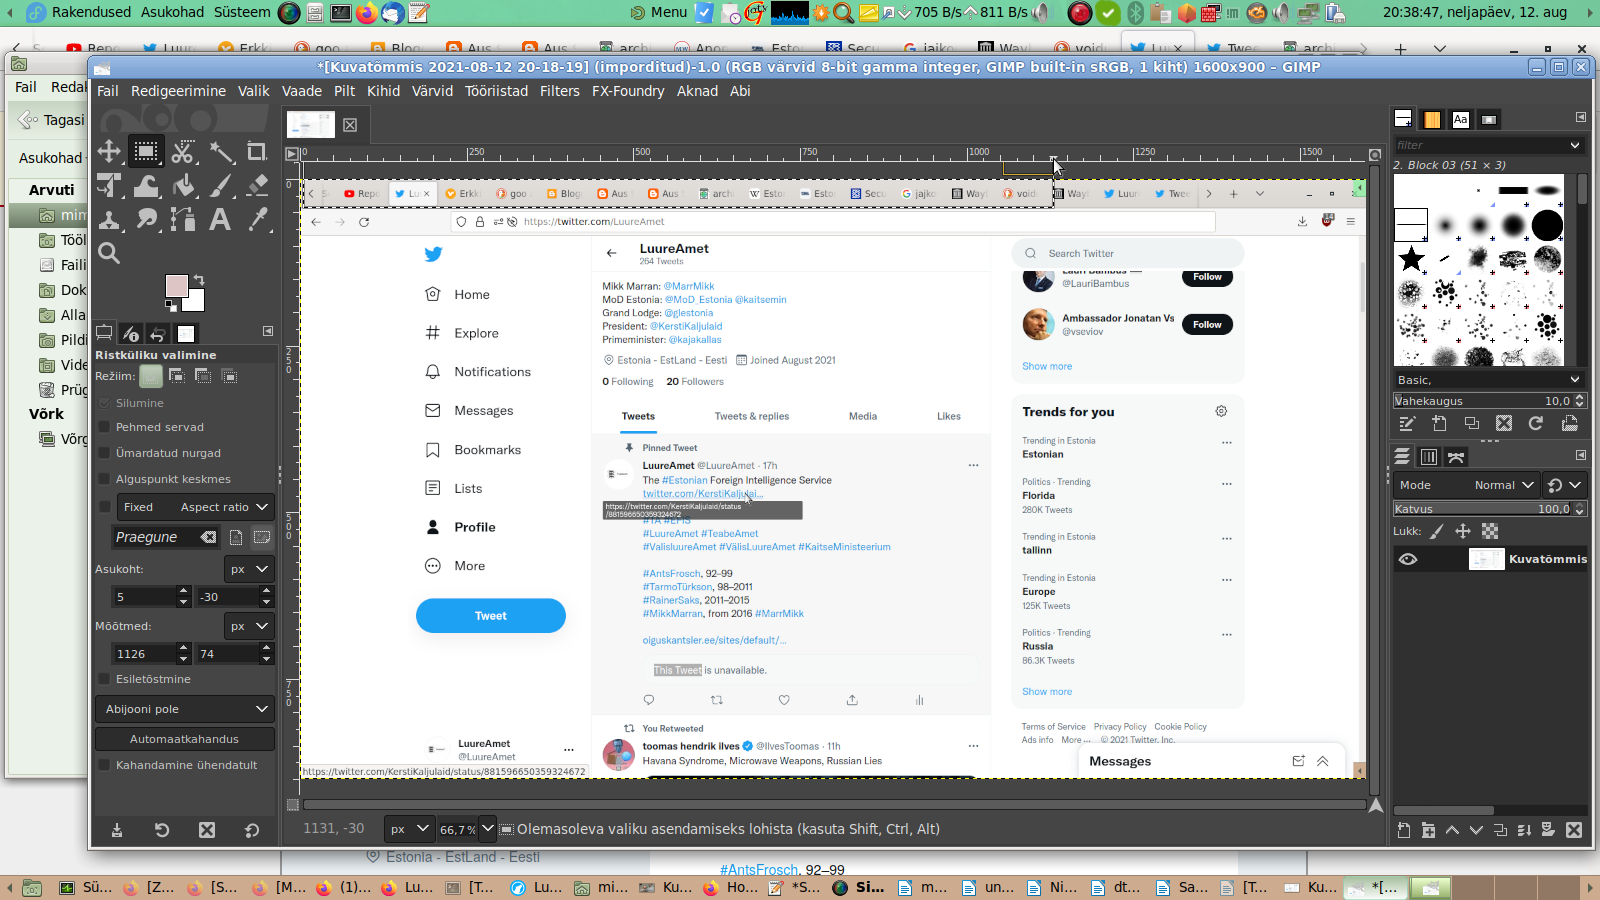Click the Automaatkahandus button
Screen dimensions: 1600x900
[184, 739]
